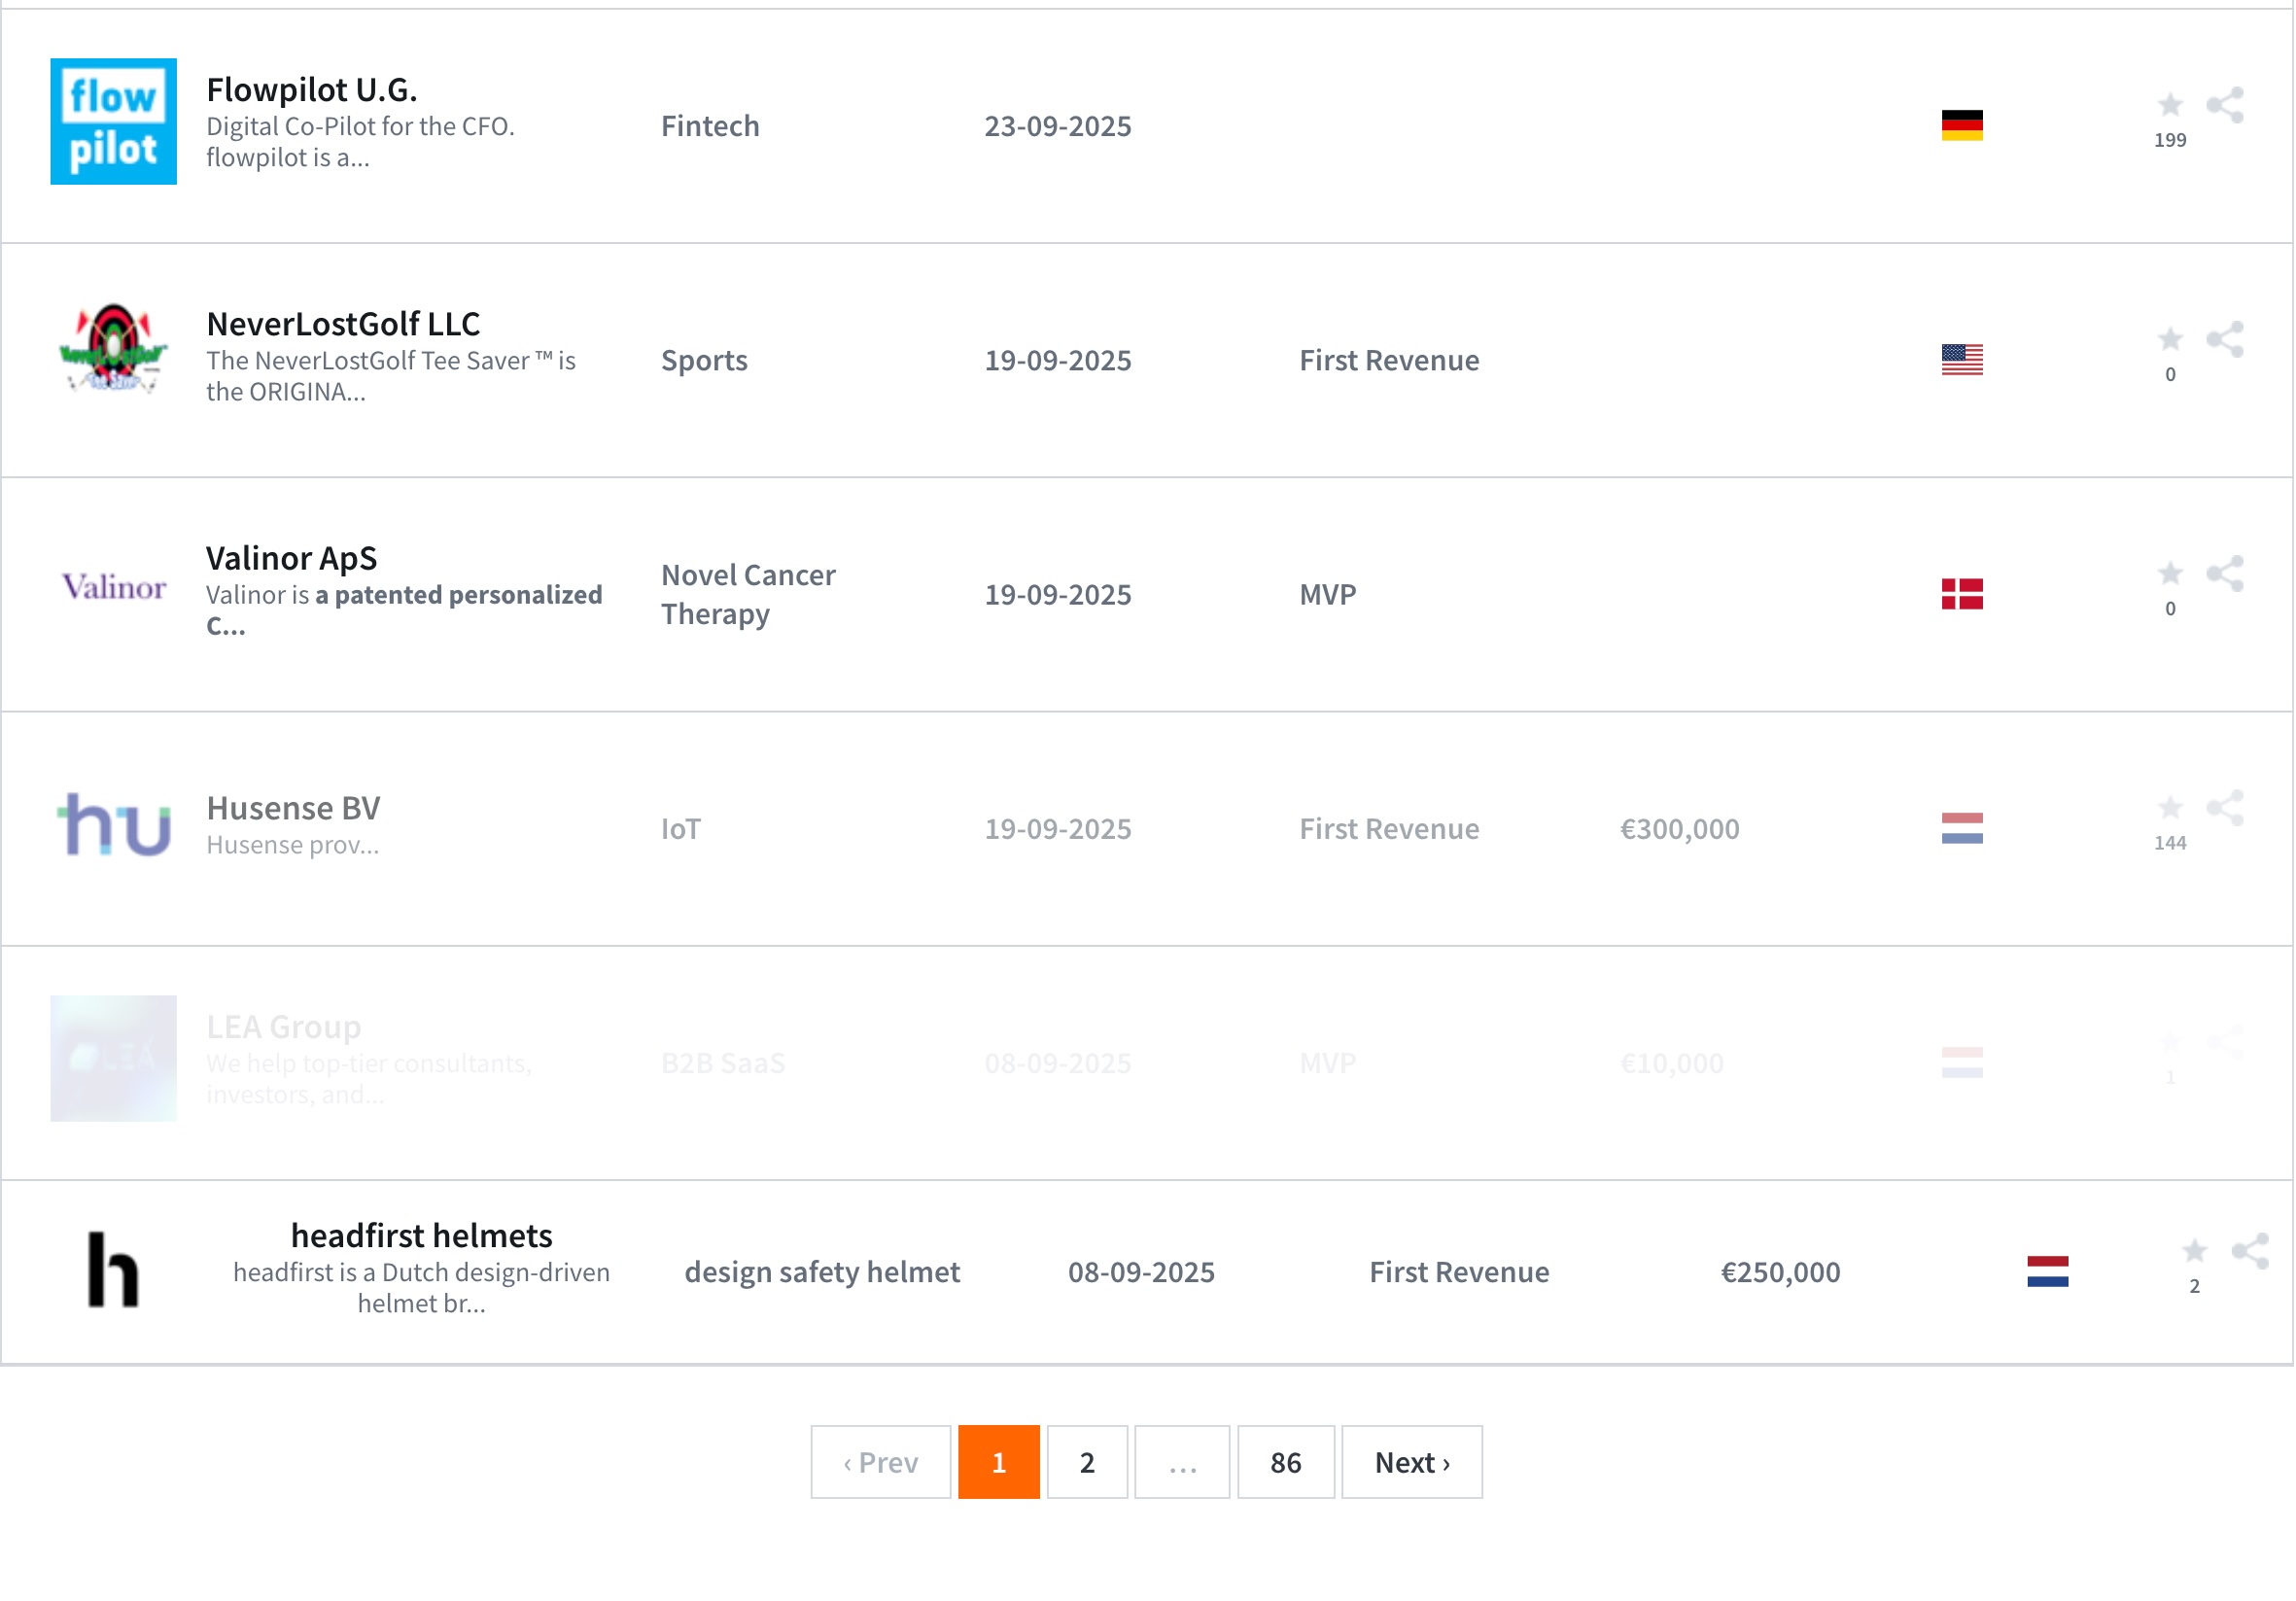Click share icon for NeverLostGolf LLC
2296x1601 pixels.
[2225, 339]
